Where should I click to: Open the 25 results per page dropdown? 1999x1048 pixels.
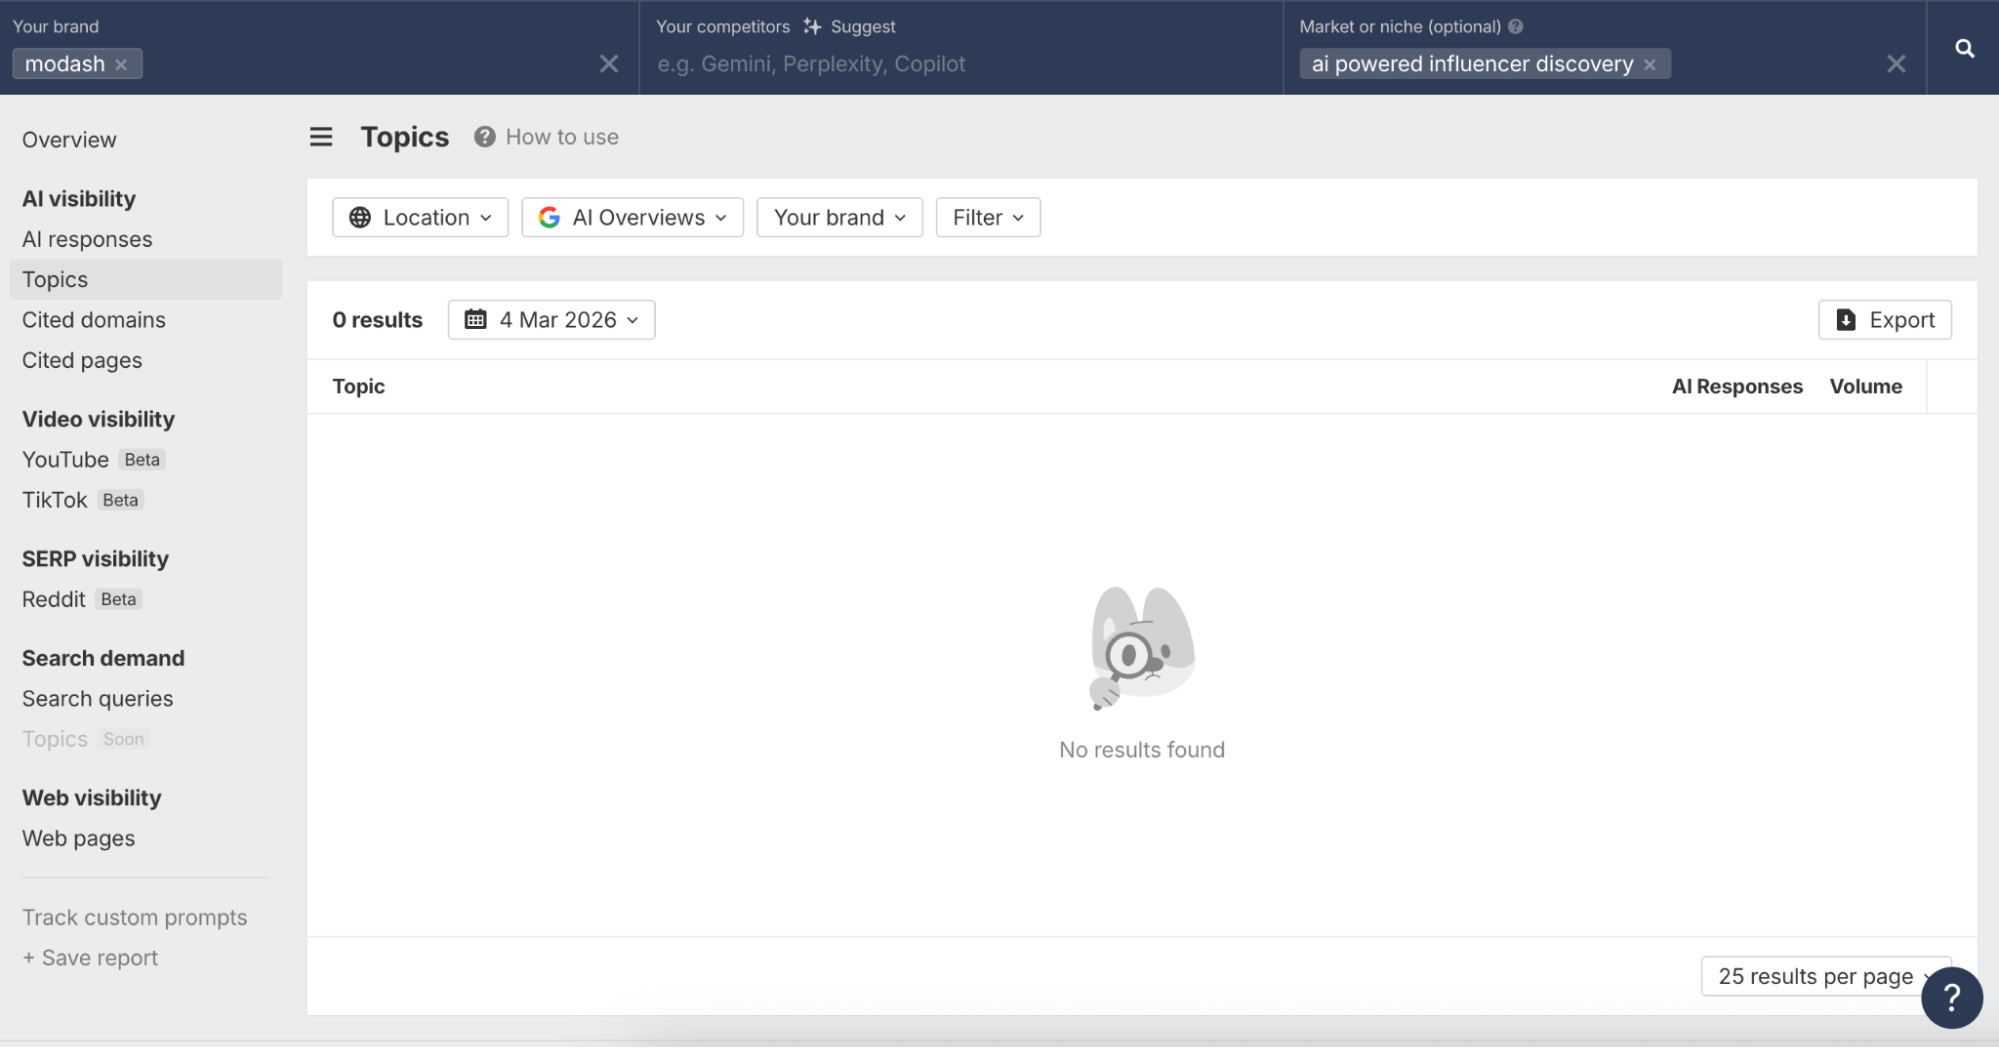1816,976
